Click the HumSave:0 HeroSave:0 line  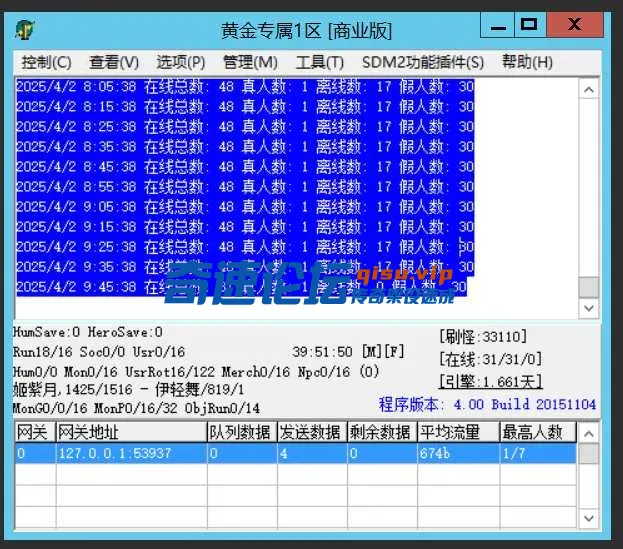click(88, 332)
